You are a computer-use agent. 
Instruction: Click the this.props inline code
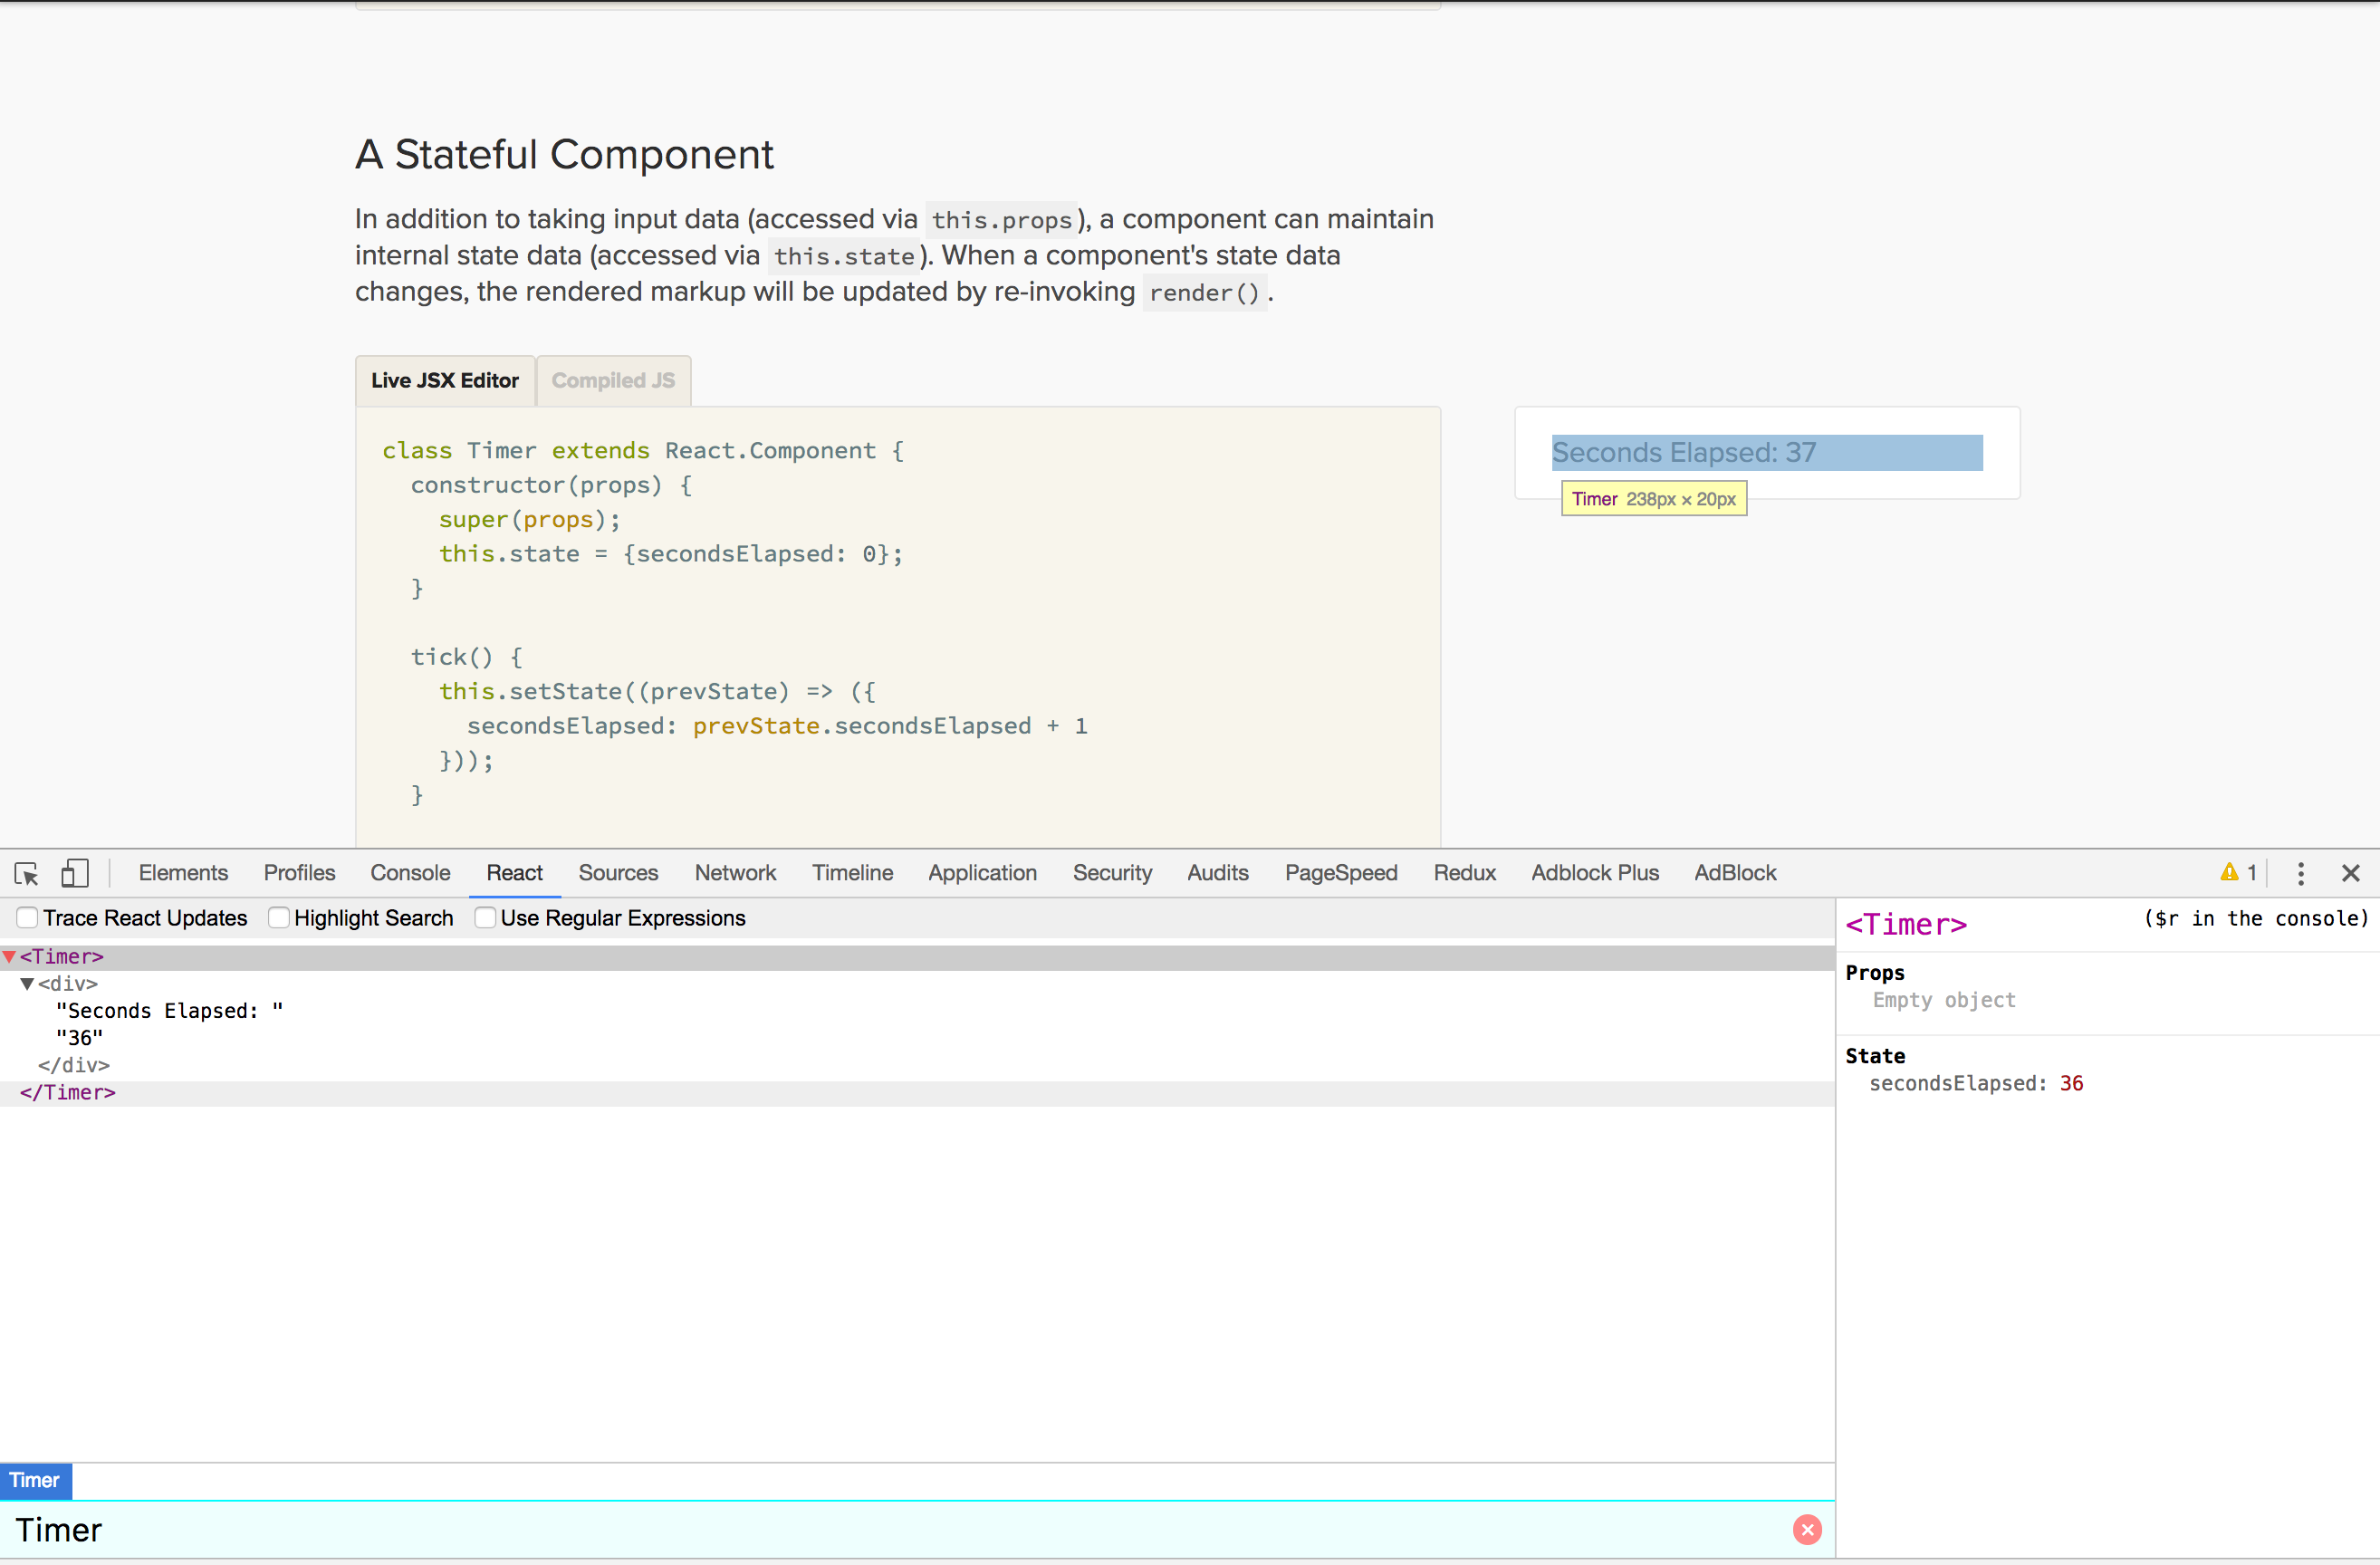click(x=1001, y=220)
